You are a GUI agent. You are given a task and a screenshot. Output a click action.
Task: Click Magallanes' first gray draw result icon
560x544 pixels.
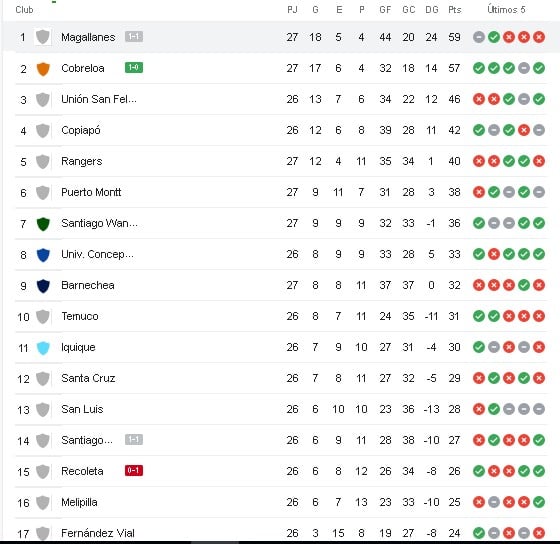[479, 37]
